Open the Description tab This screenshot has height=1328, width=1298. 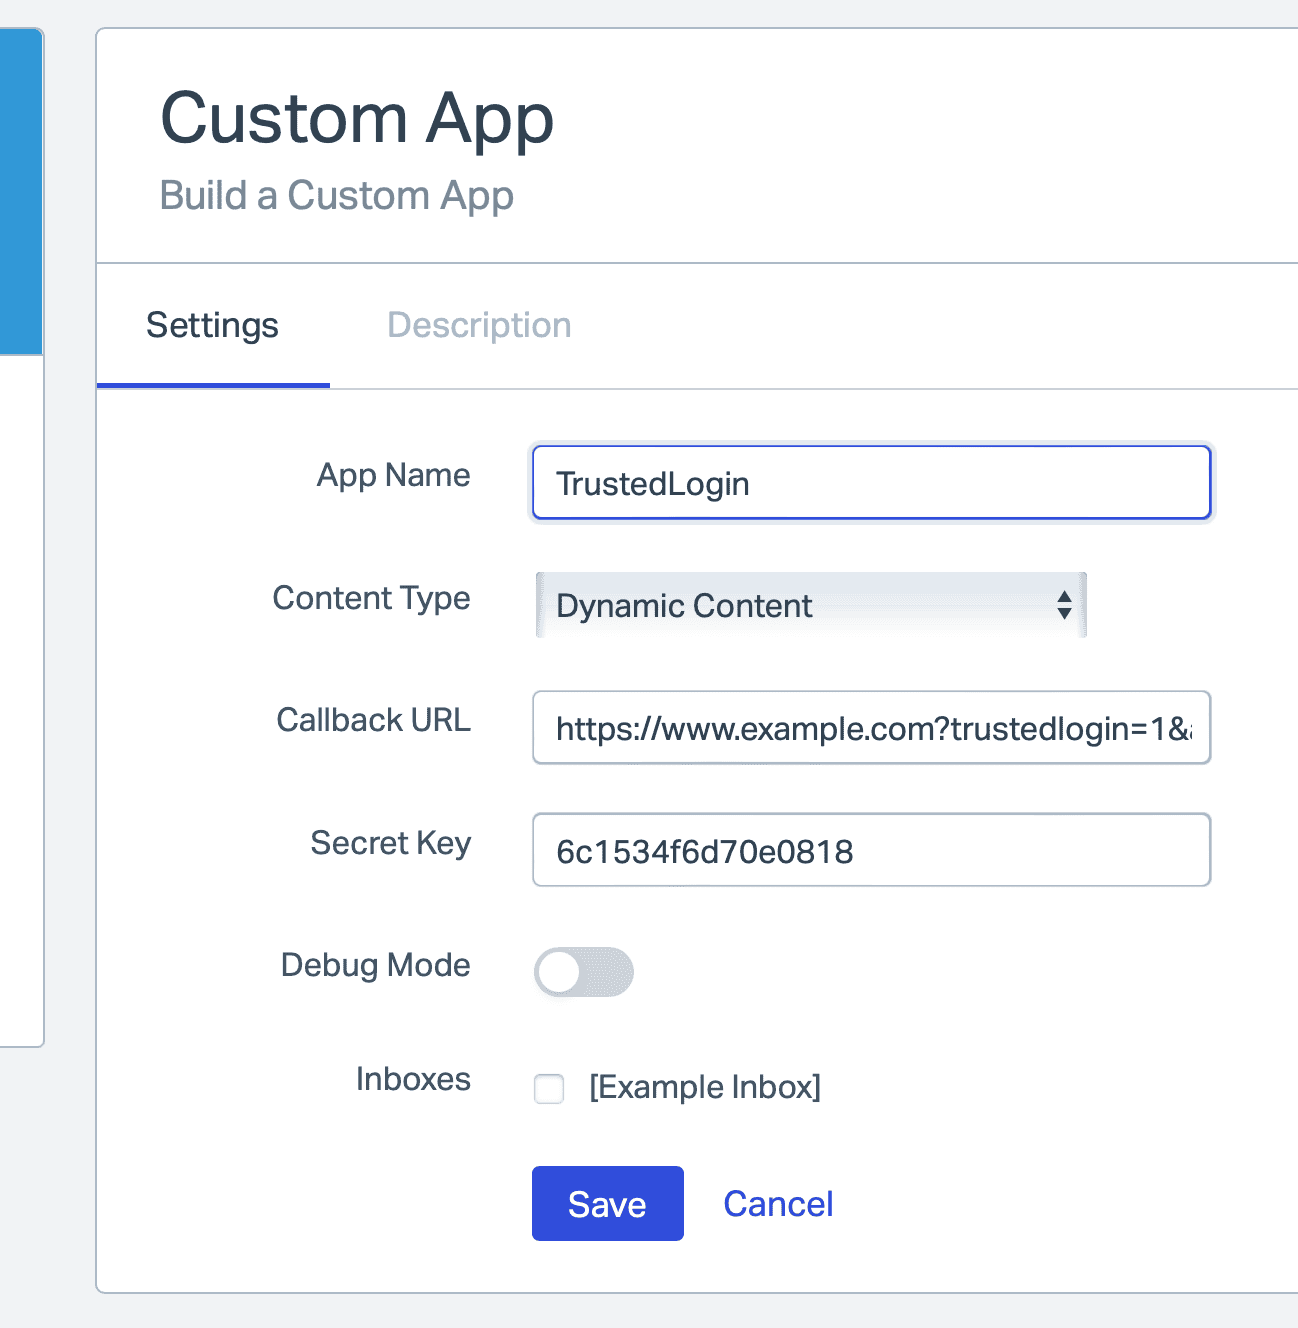point(479,326)
